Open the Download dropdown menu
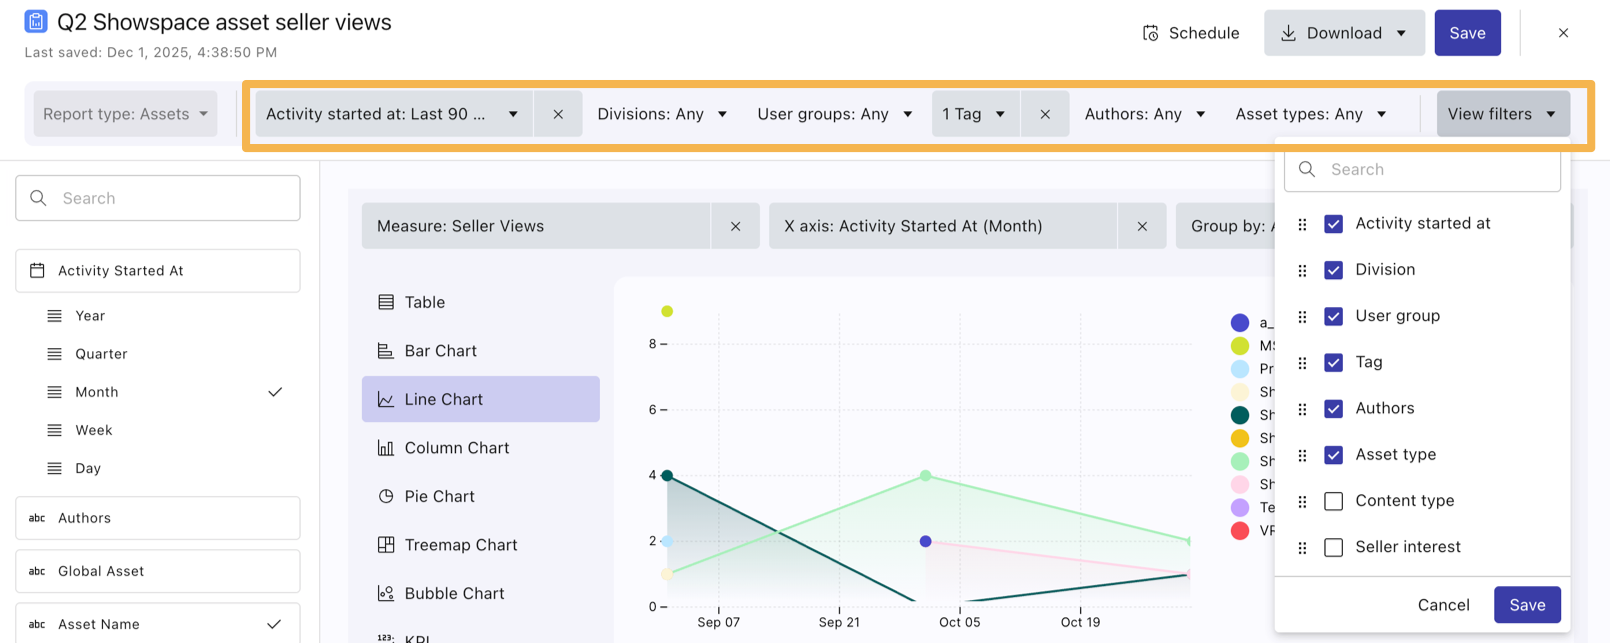The width and height of the screenshot is (1610, 643). pyautogui.click(x=1401, y=33)
